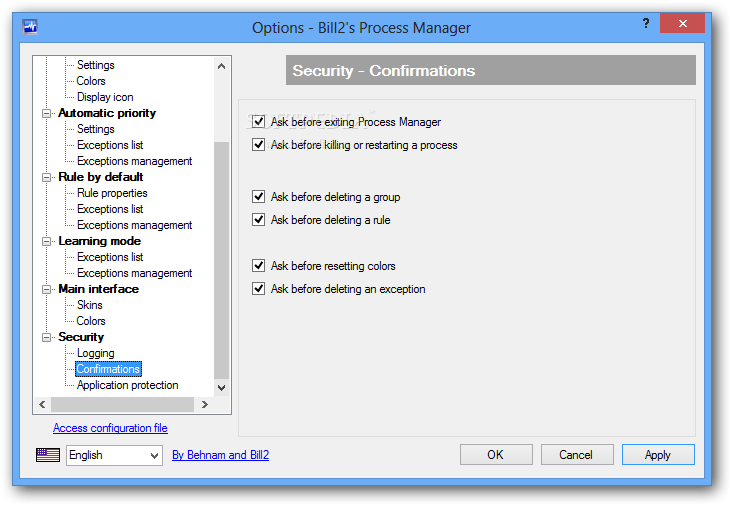The height and width of the screenshot is (506, 732).
Task: Select Display icon in the tree
Action: [105, 97]
